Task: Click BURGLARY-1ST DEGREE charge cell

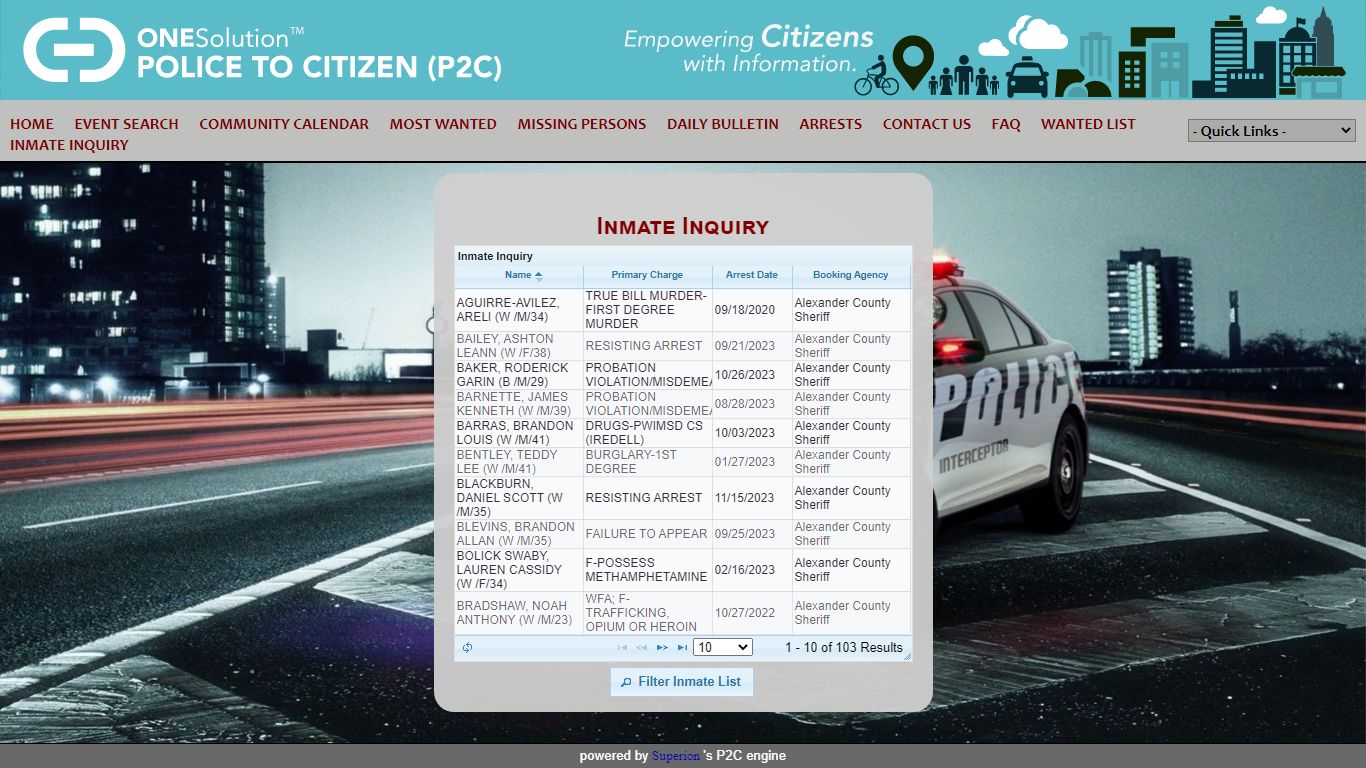Action: pyautogui.click(x=647, y=462)
